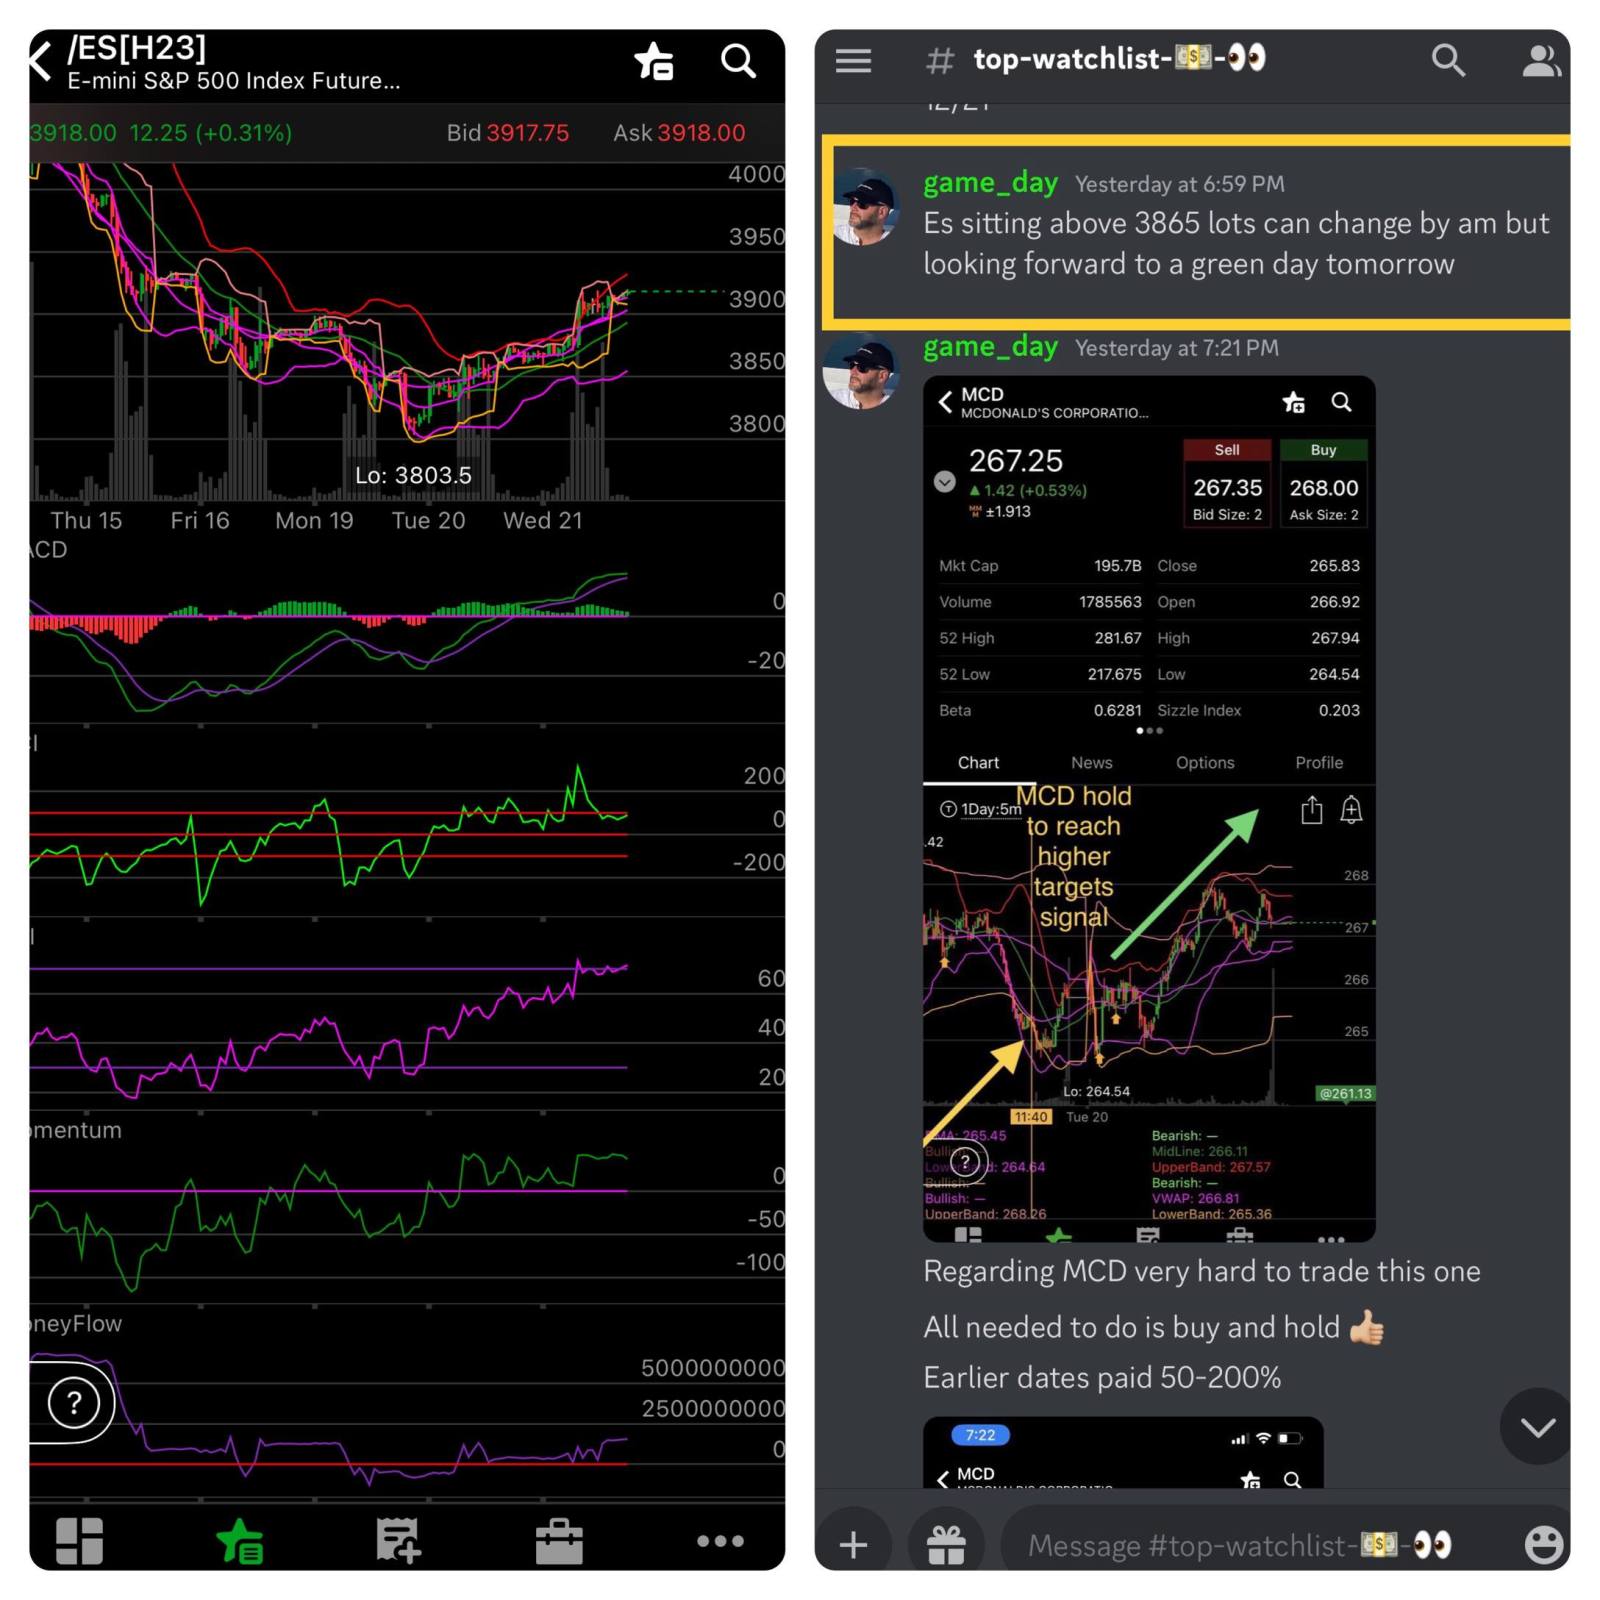Tap the 'Earlier dates paid 50-200%' message
Screen dimensions: 1600x1600
pyautogui.click(x=1102, y=1377)
